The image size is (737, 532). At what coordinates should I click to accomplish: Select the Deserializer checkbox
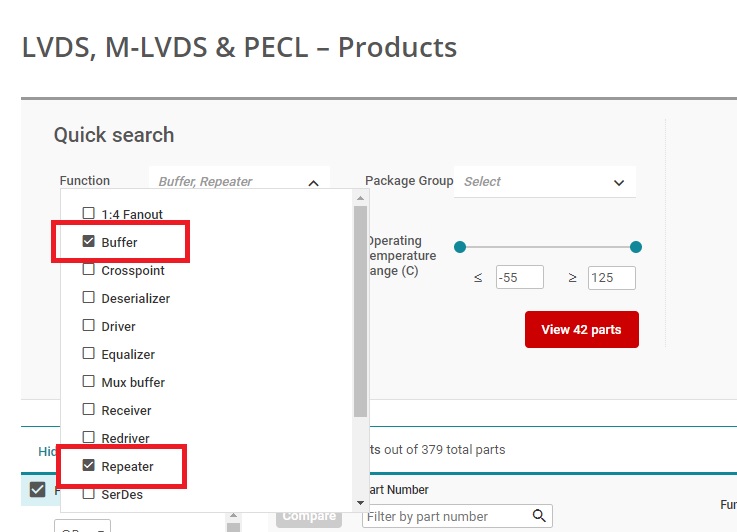89,298
